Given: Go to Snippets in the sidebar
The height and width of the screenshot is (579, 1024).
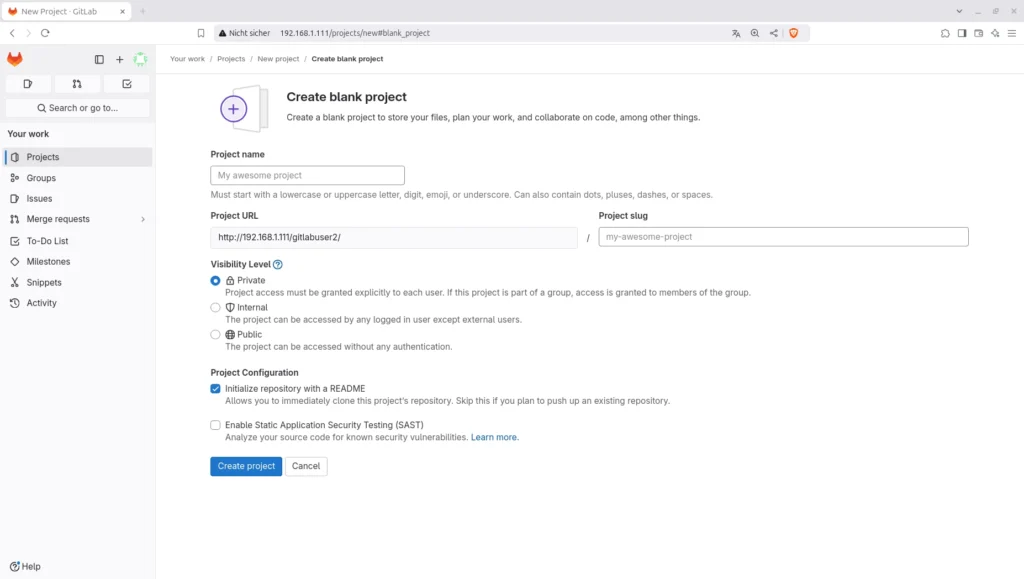Looking at the screenshot, I should coord(44,283).
